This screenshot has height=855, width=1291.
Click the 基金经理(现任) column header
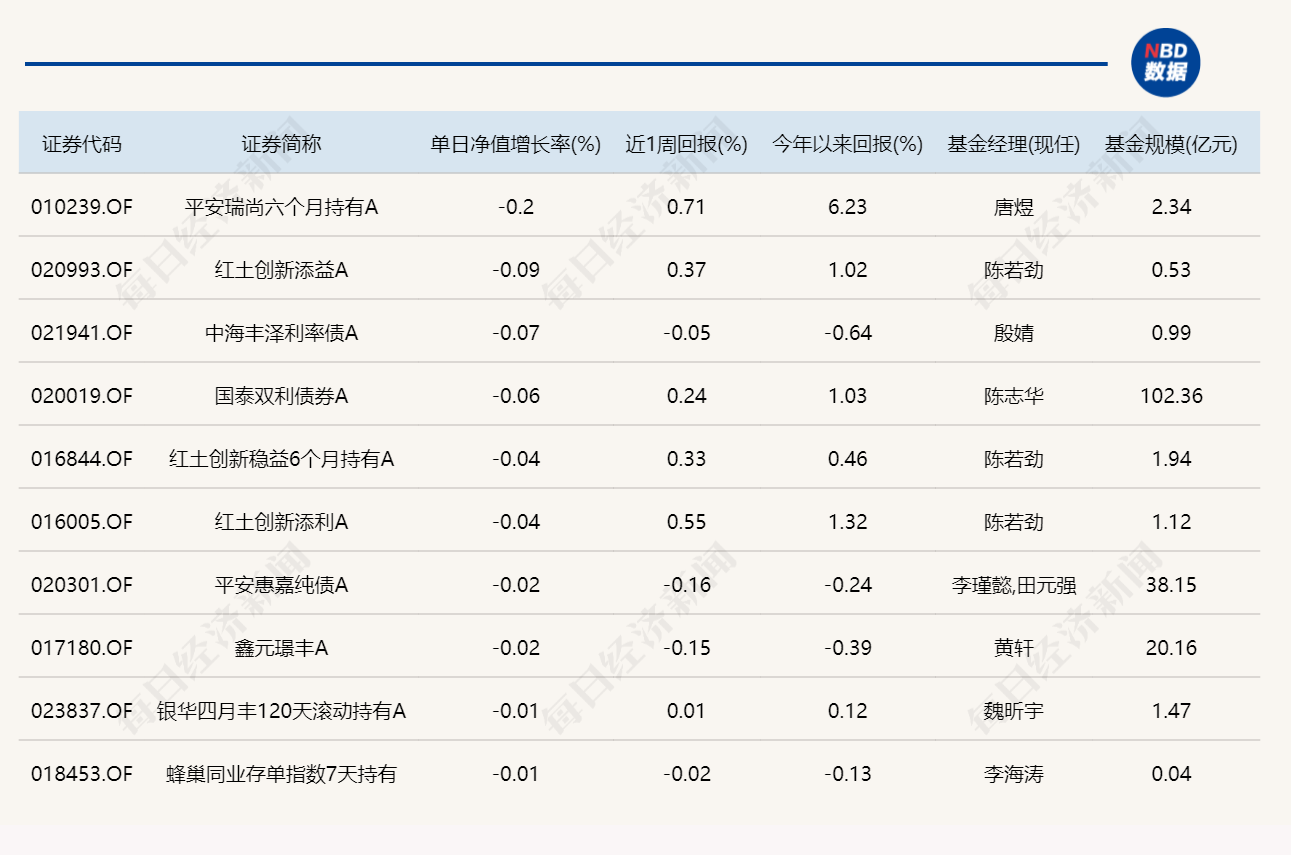[1013, 144]
